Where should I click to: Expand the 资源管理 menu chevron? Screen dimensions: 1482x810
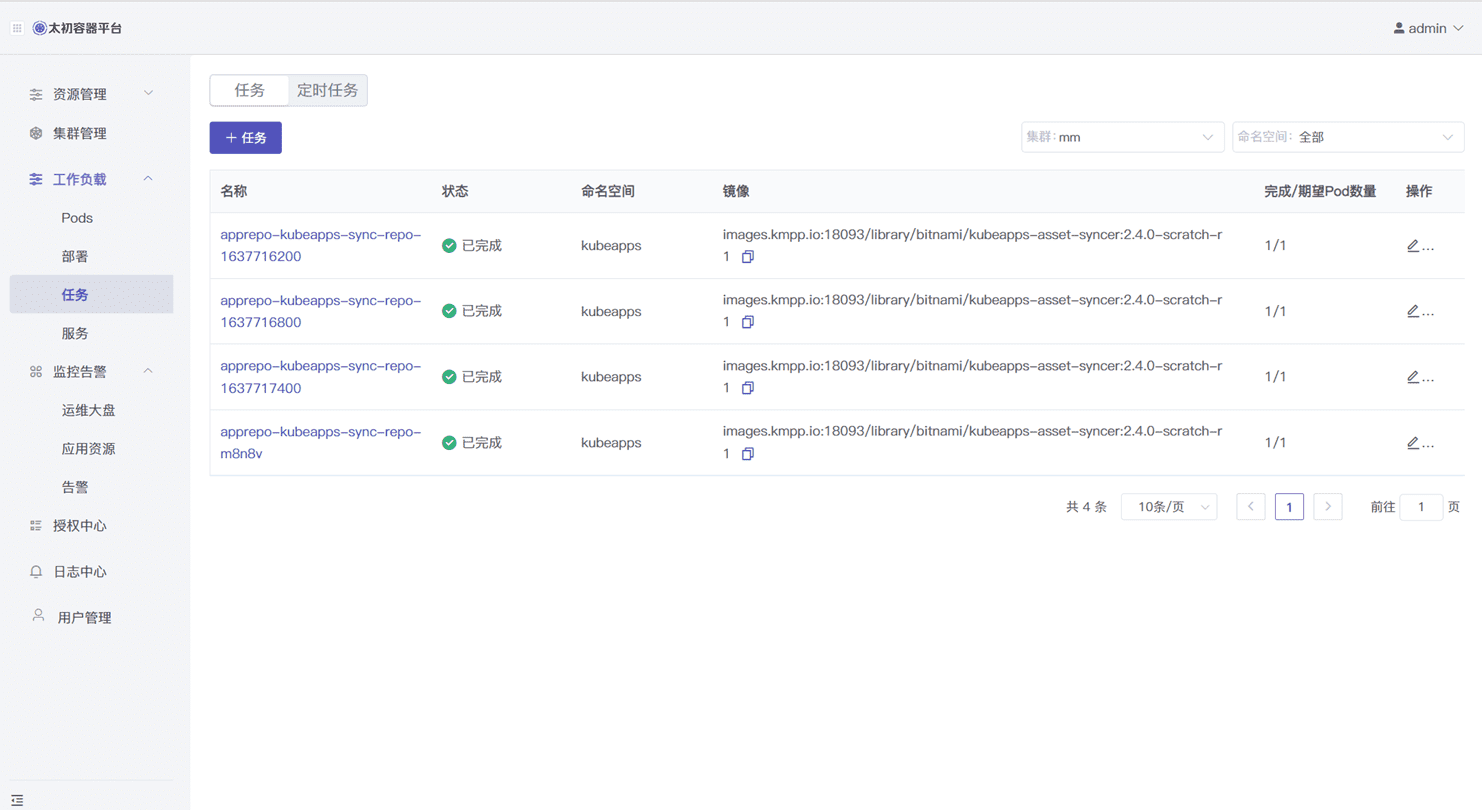pos(148,93)
